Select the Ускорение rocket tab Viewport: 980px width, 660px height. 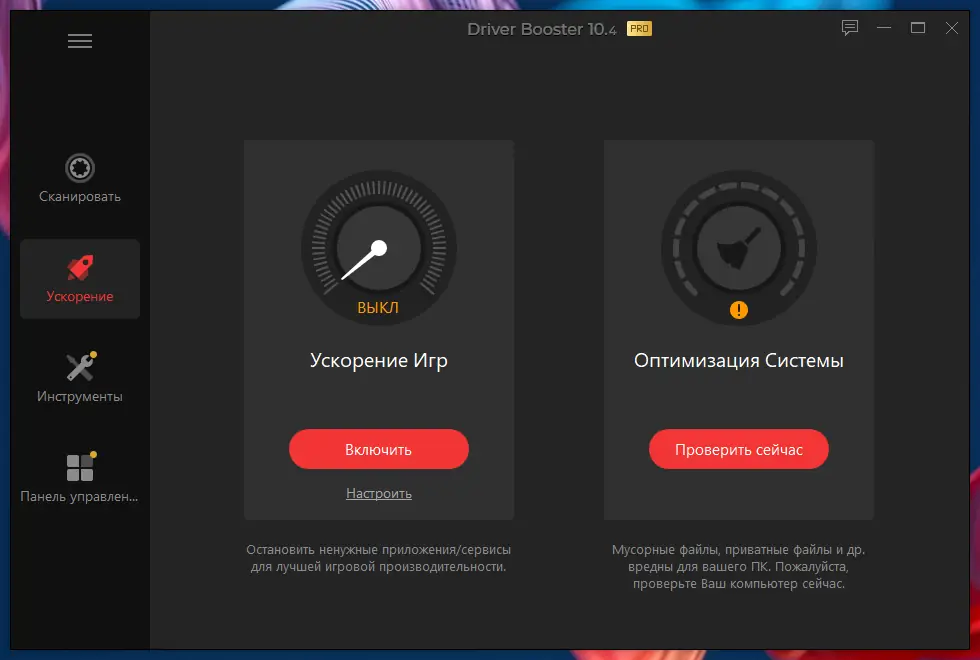[80, 279]
